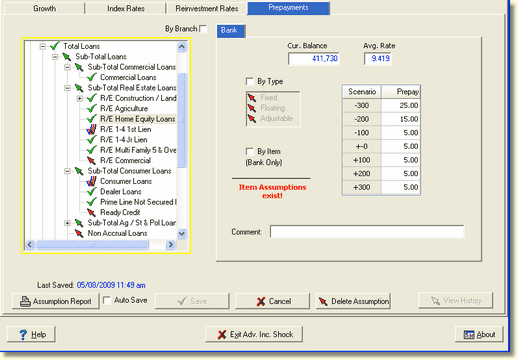Screen dimensions: 518x360
Task: Click red arrow icon next to Floating
Action: (x=252, y=108)
